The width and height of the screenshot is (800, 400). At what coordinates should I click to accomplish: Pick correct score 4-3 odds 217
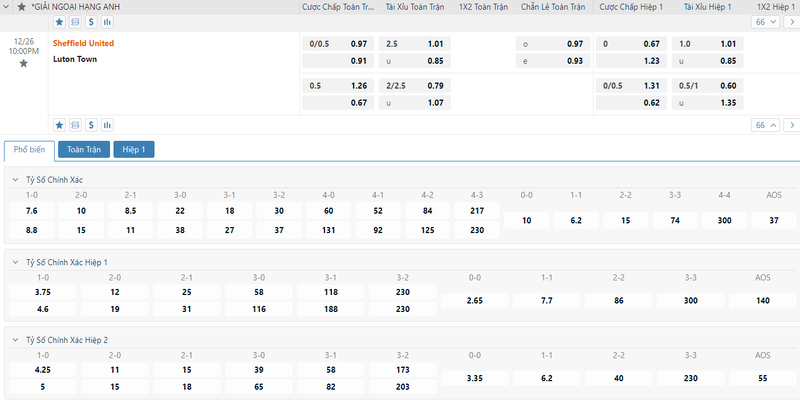[x=477, y=211]
